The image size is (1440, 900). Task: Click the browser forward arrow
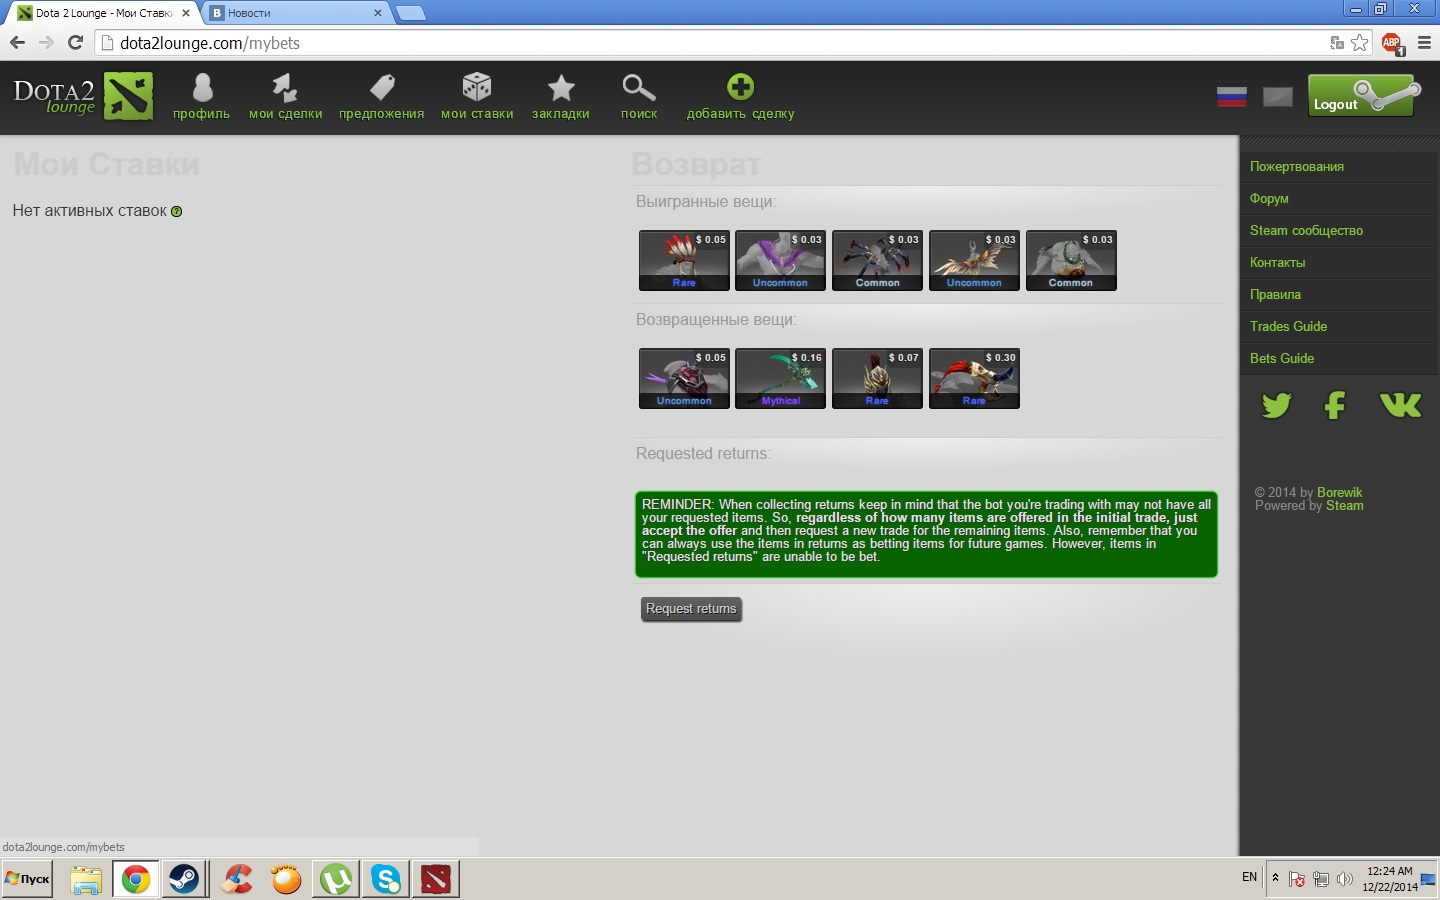[46, 42]
